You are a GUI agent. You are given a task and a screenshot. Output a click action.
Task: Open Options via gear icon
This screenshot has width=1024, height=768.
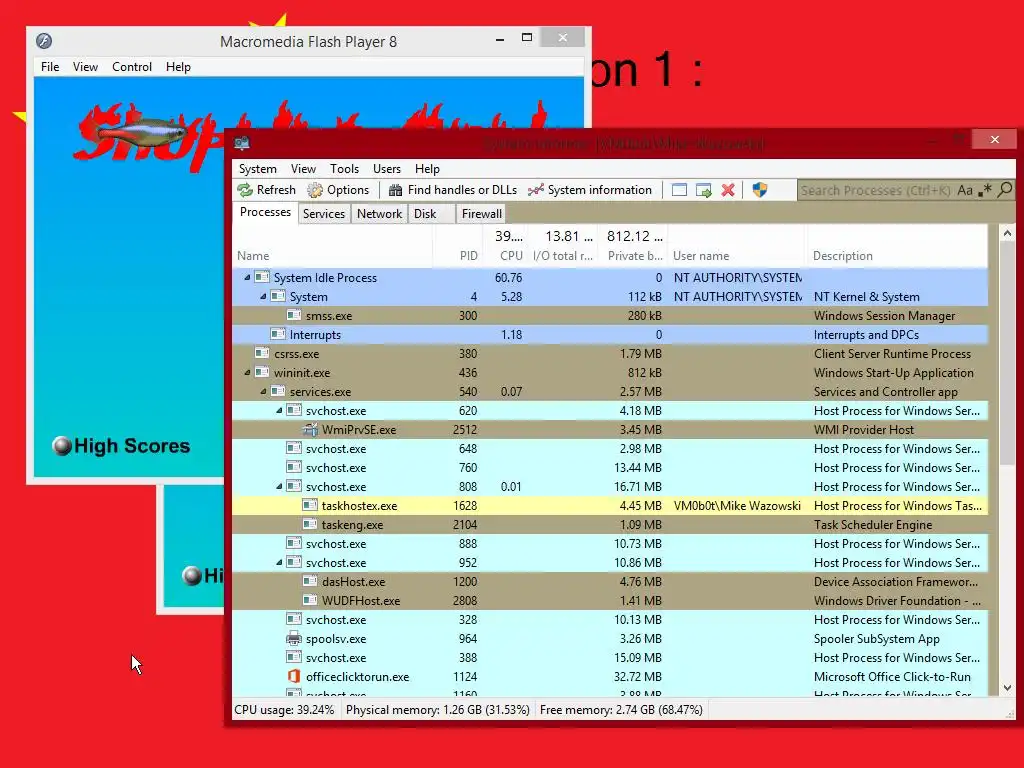click(x=315, y=190)
